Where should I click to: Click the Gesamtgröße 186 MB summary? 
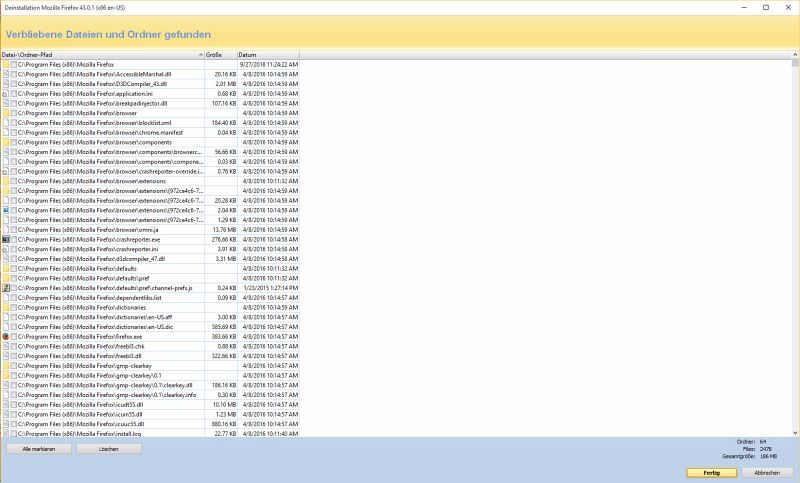749,456
